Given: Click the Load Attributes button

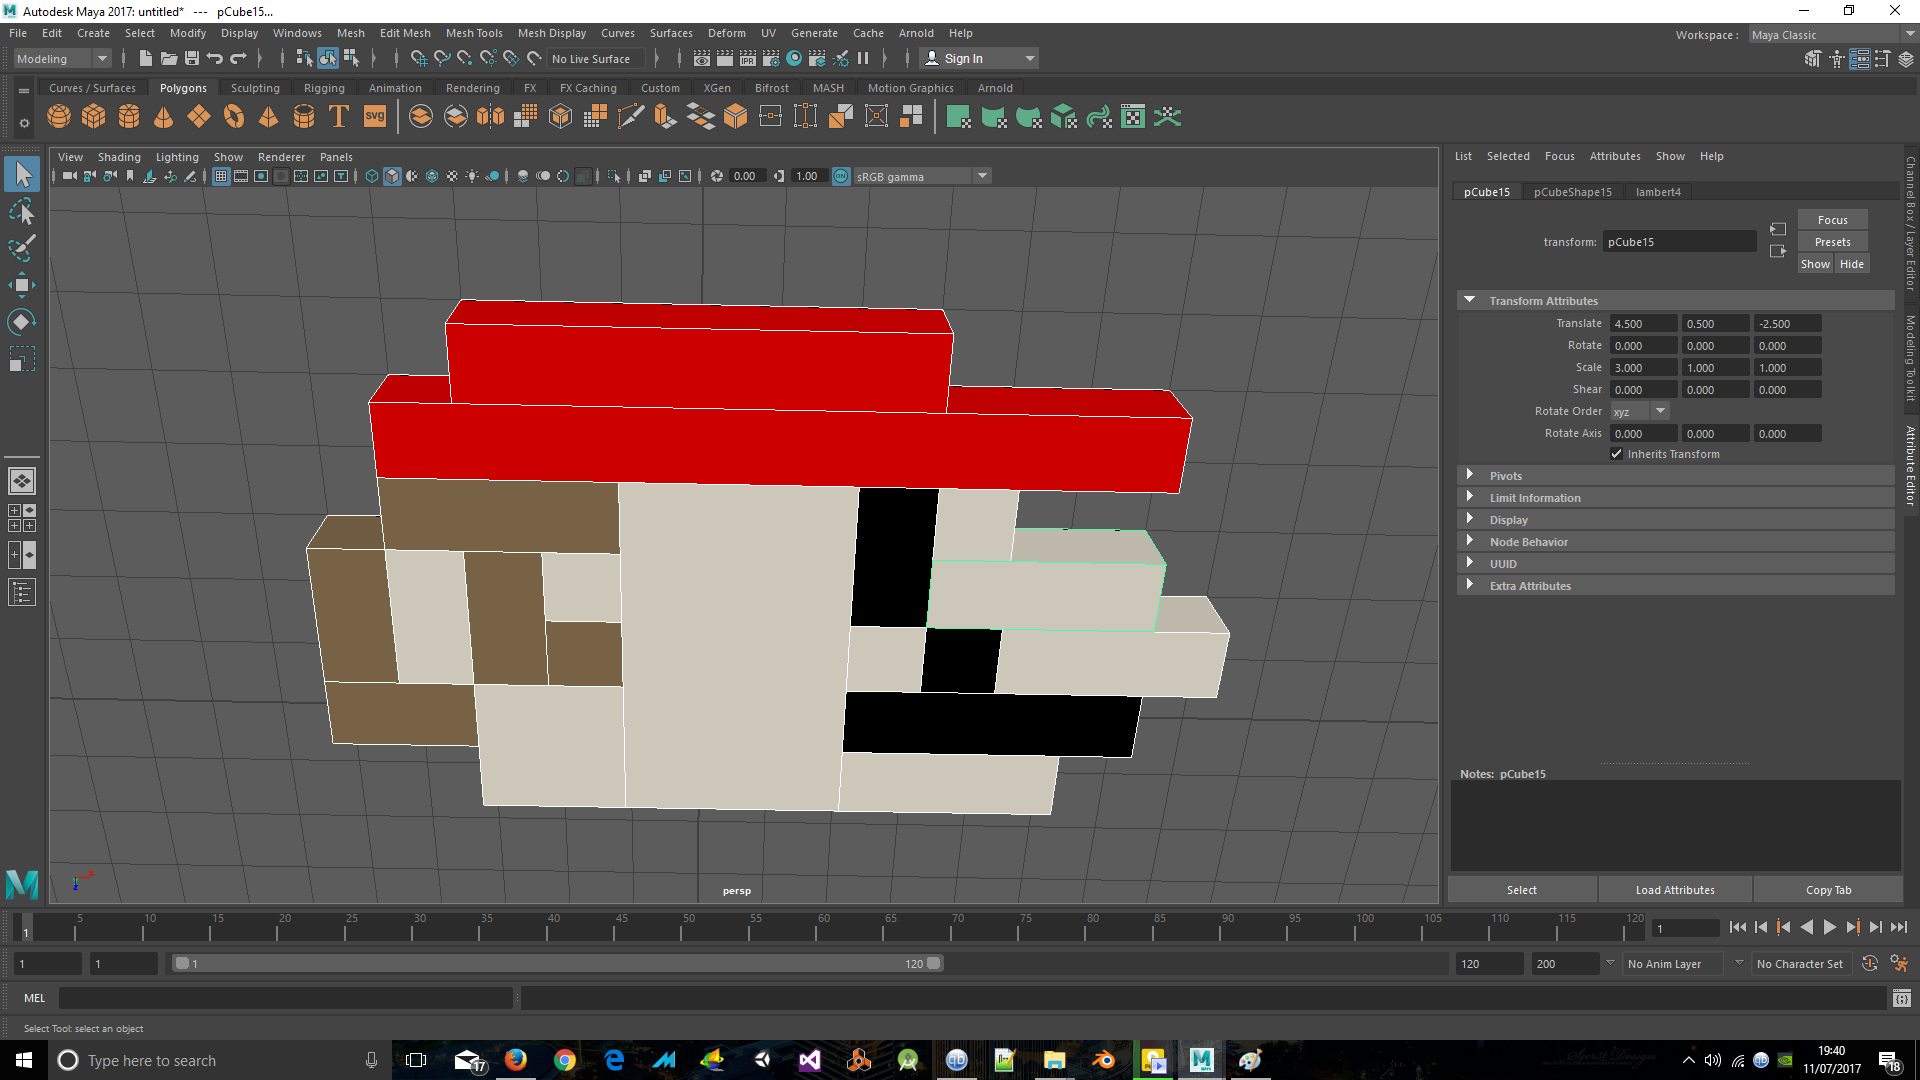Looking at the screenshot, I should [x=1675, y=890].
